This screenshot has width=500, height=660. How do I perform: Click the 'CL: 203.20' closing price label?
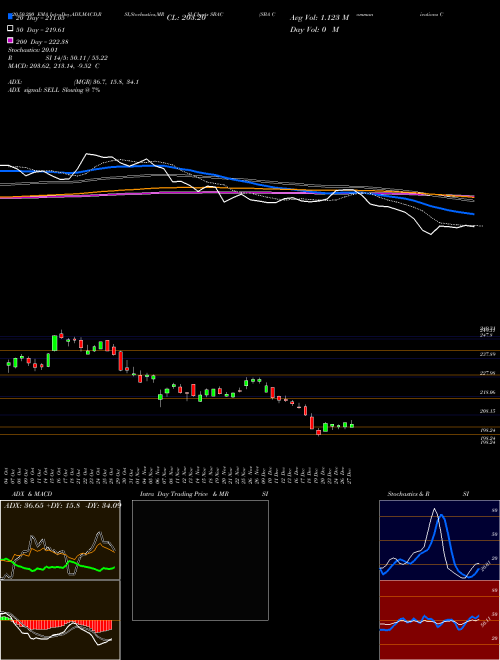[x=186, y=18]
